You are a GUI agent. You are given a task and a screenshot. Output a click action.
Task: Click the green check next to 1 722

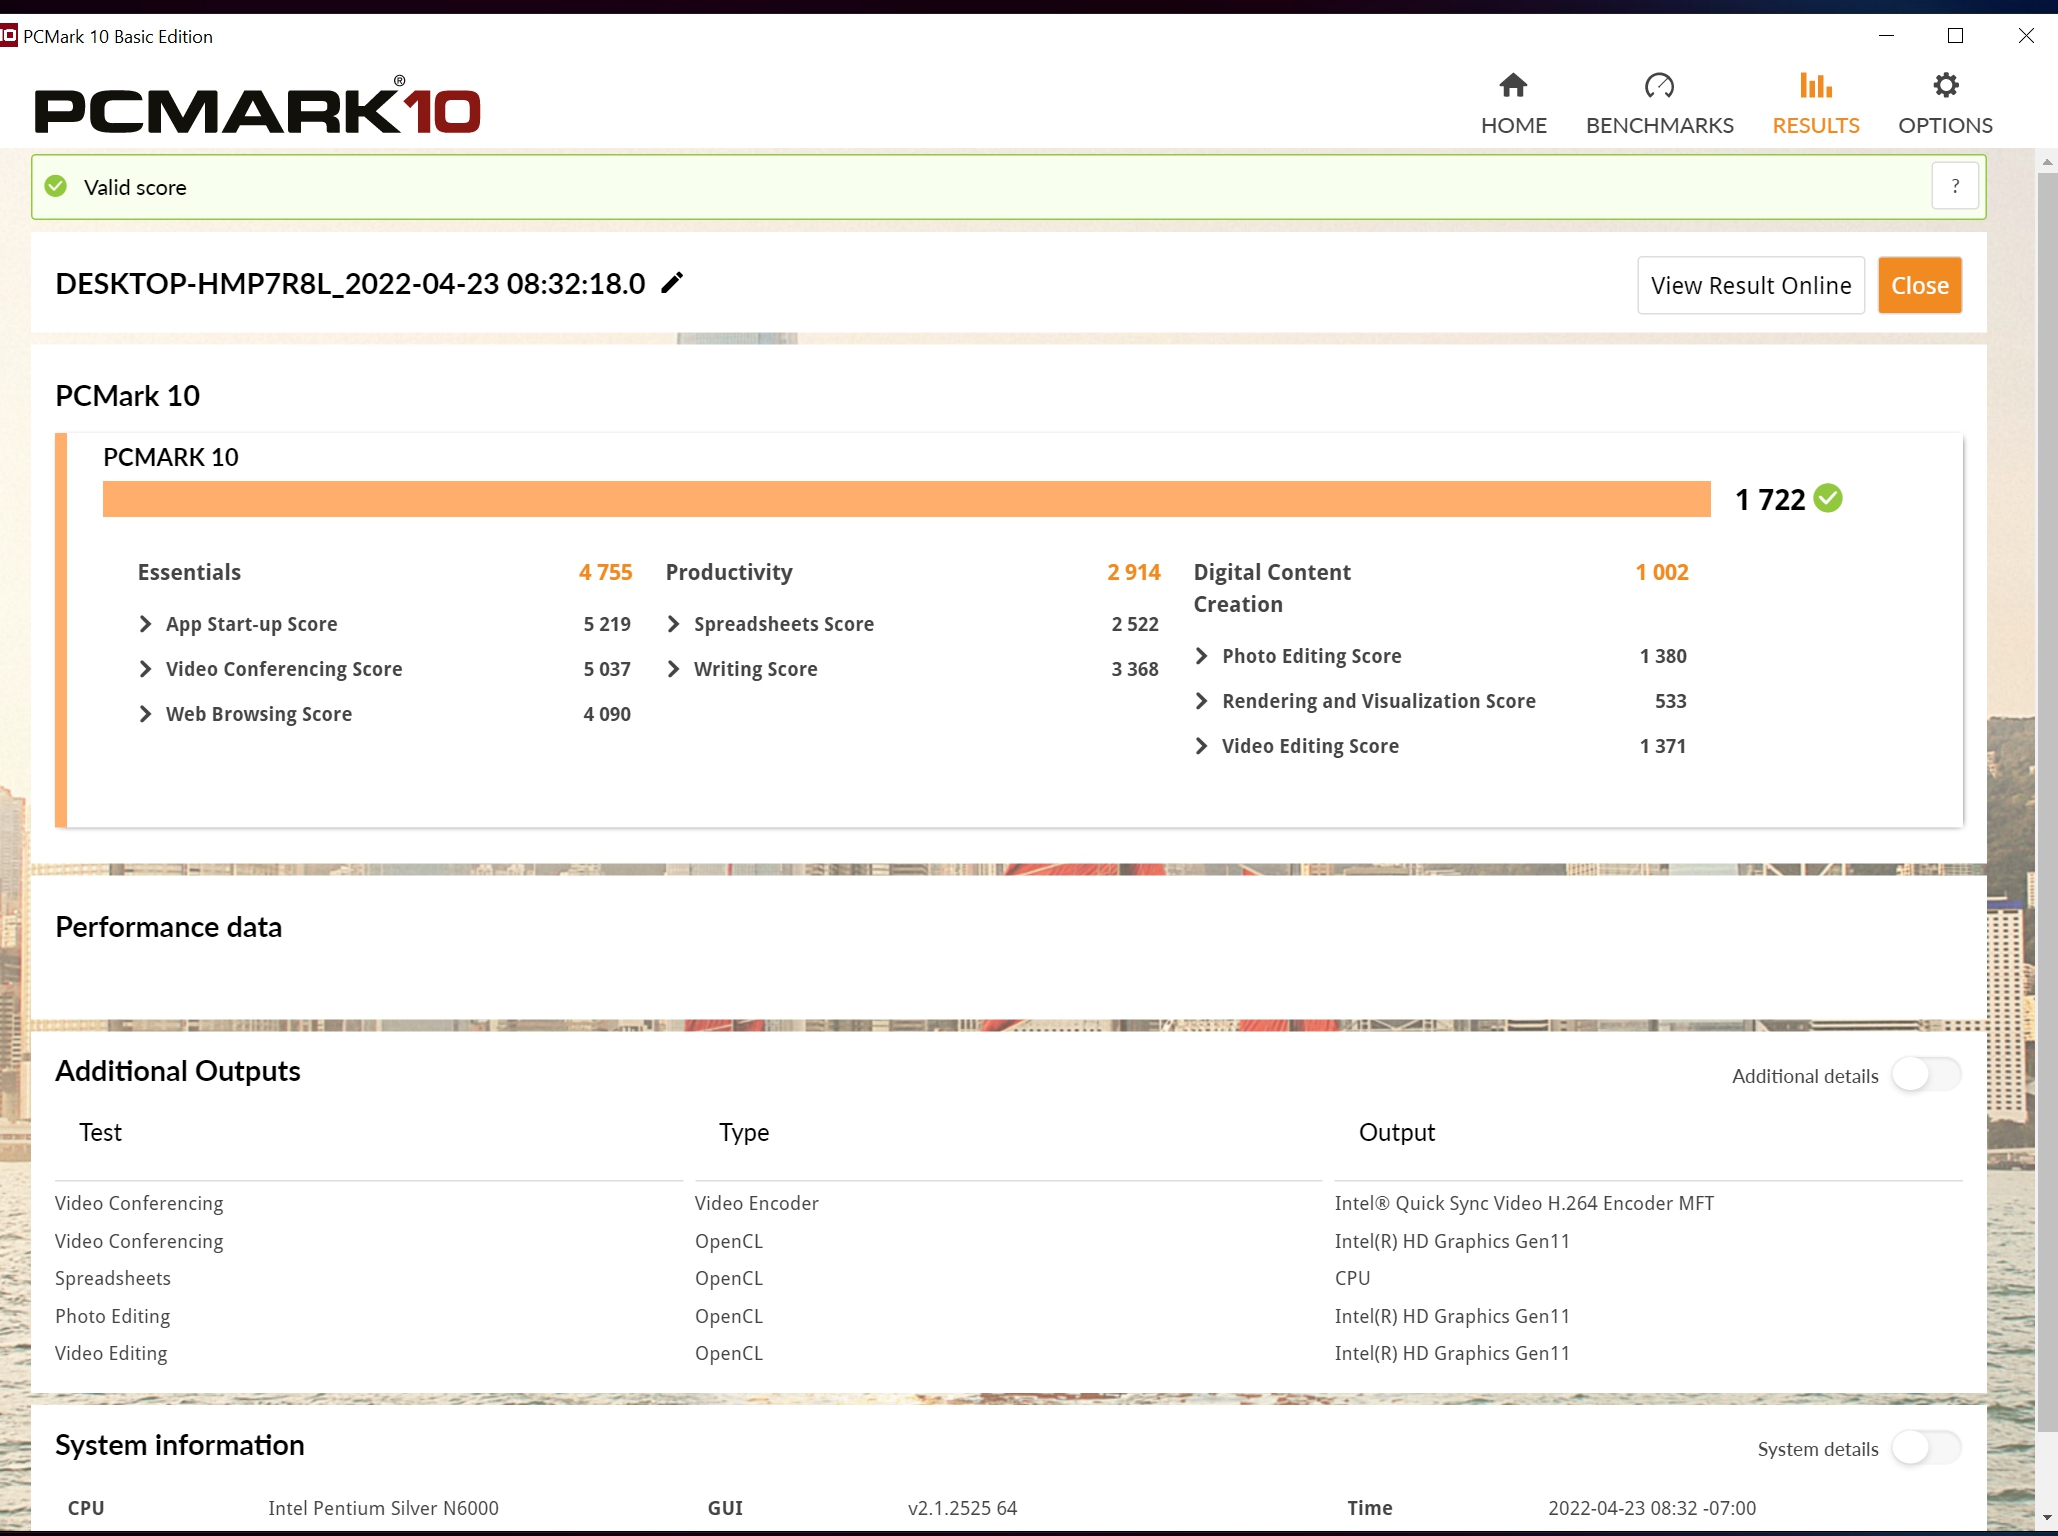[x=1828, y=498]
